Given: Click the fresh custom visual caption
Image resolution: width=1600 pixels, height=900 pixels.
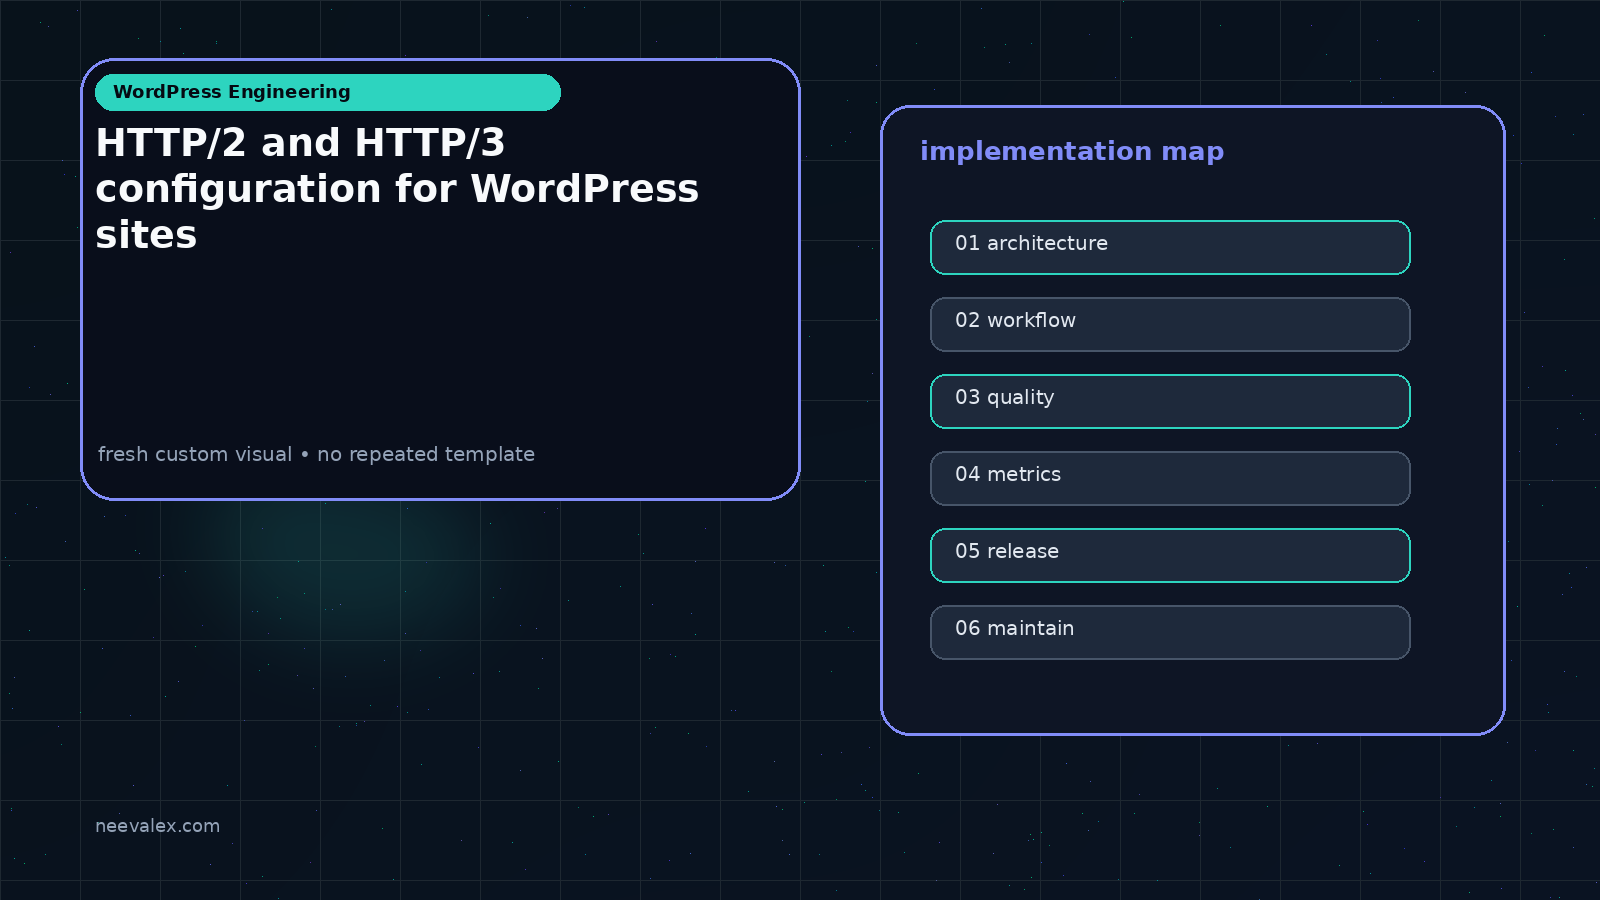Looking at the screenshot, I should (x=316, y=454).
